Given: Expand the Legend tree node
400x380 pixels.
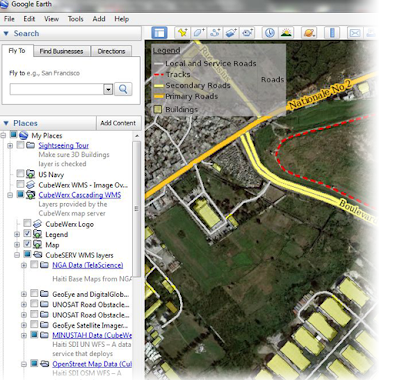Looking at the screenshot, I should coord(17,235).
